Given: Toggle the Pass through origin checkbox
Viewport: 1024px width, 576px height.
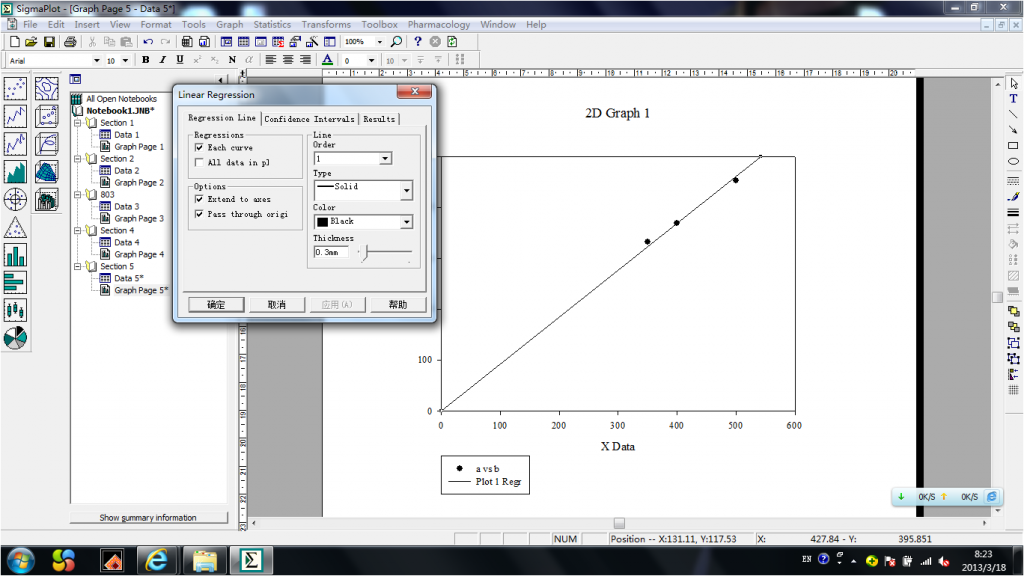Looking at the screenshot, I should tap(199, 214).
